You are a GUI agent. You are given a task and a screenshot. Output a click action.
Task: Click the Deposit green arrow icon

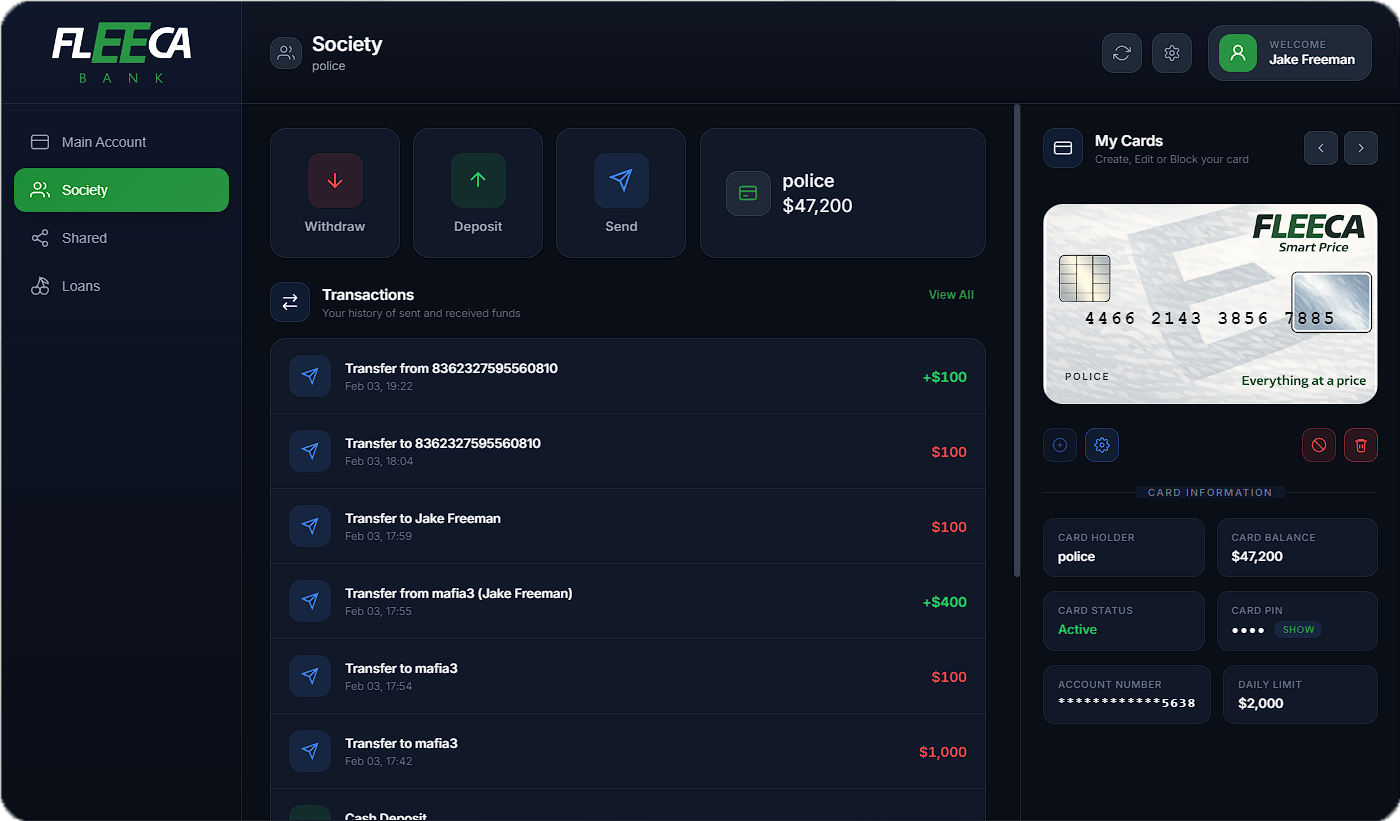(478, 180)
